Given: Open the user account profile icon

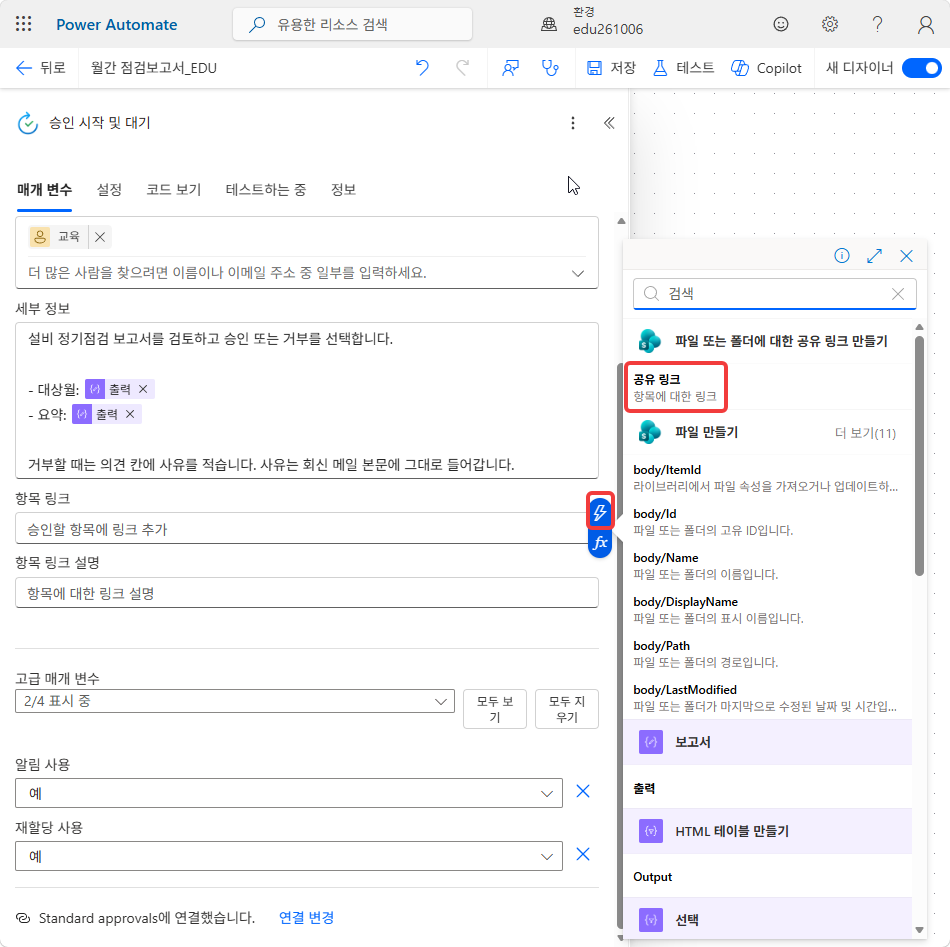Looking at the screenshot, I should pos(925,24).
